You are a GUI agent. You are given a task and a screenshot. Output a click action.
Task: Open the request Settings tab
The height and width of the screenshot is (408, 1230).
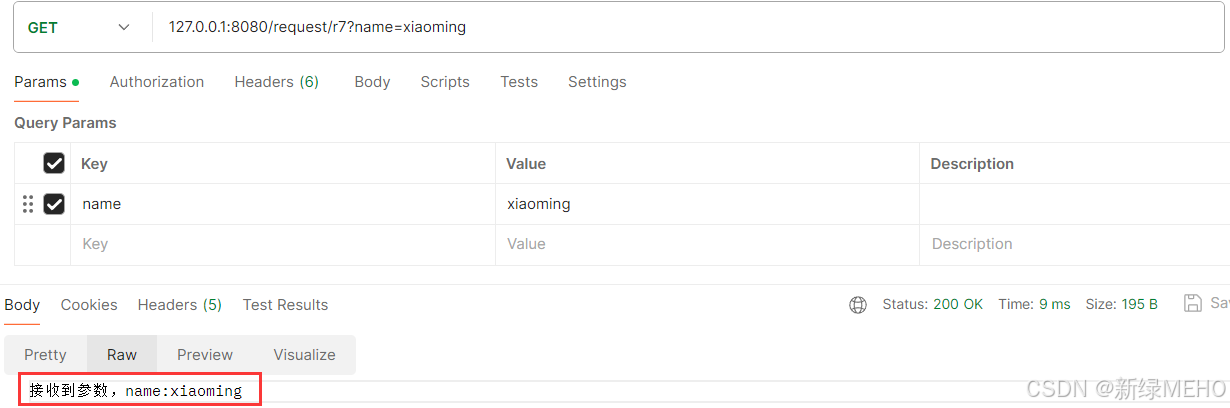[x=597, y=82]
